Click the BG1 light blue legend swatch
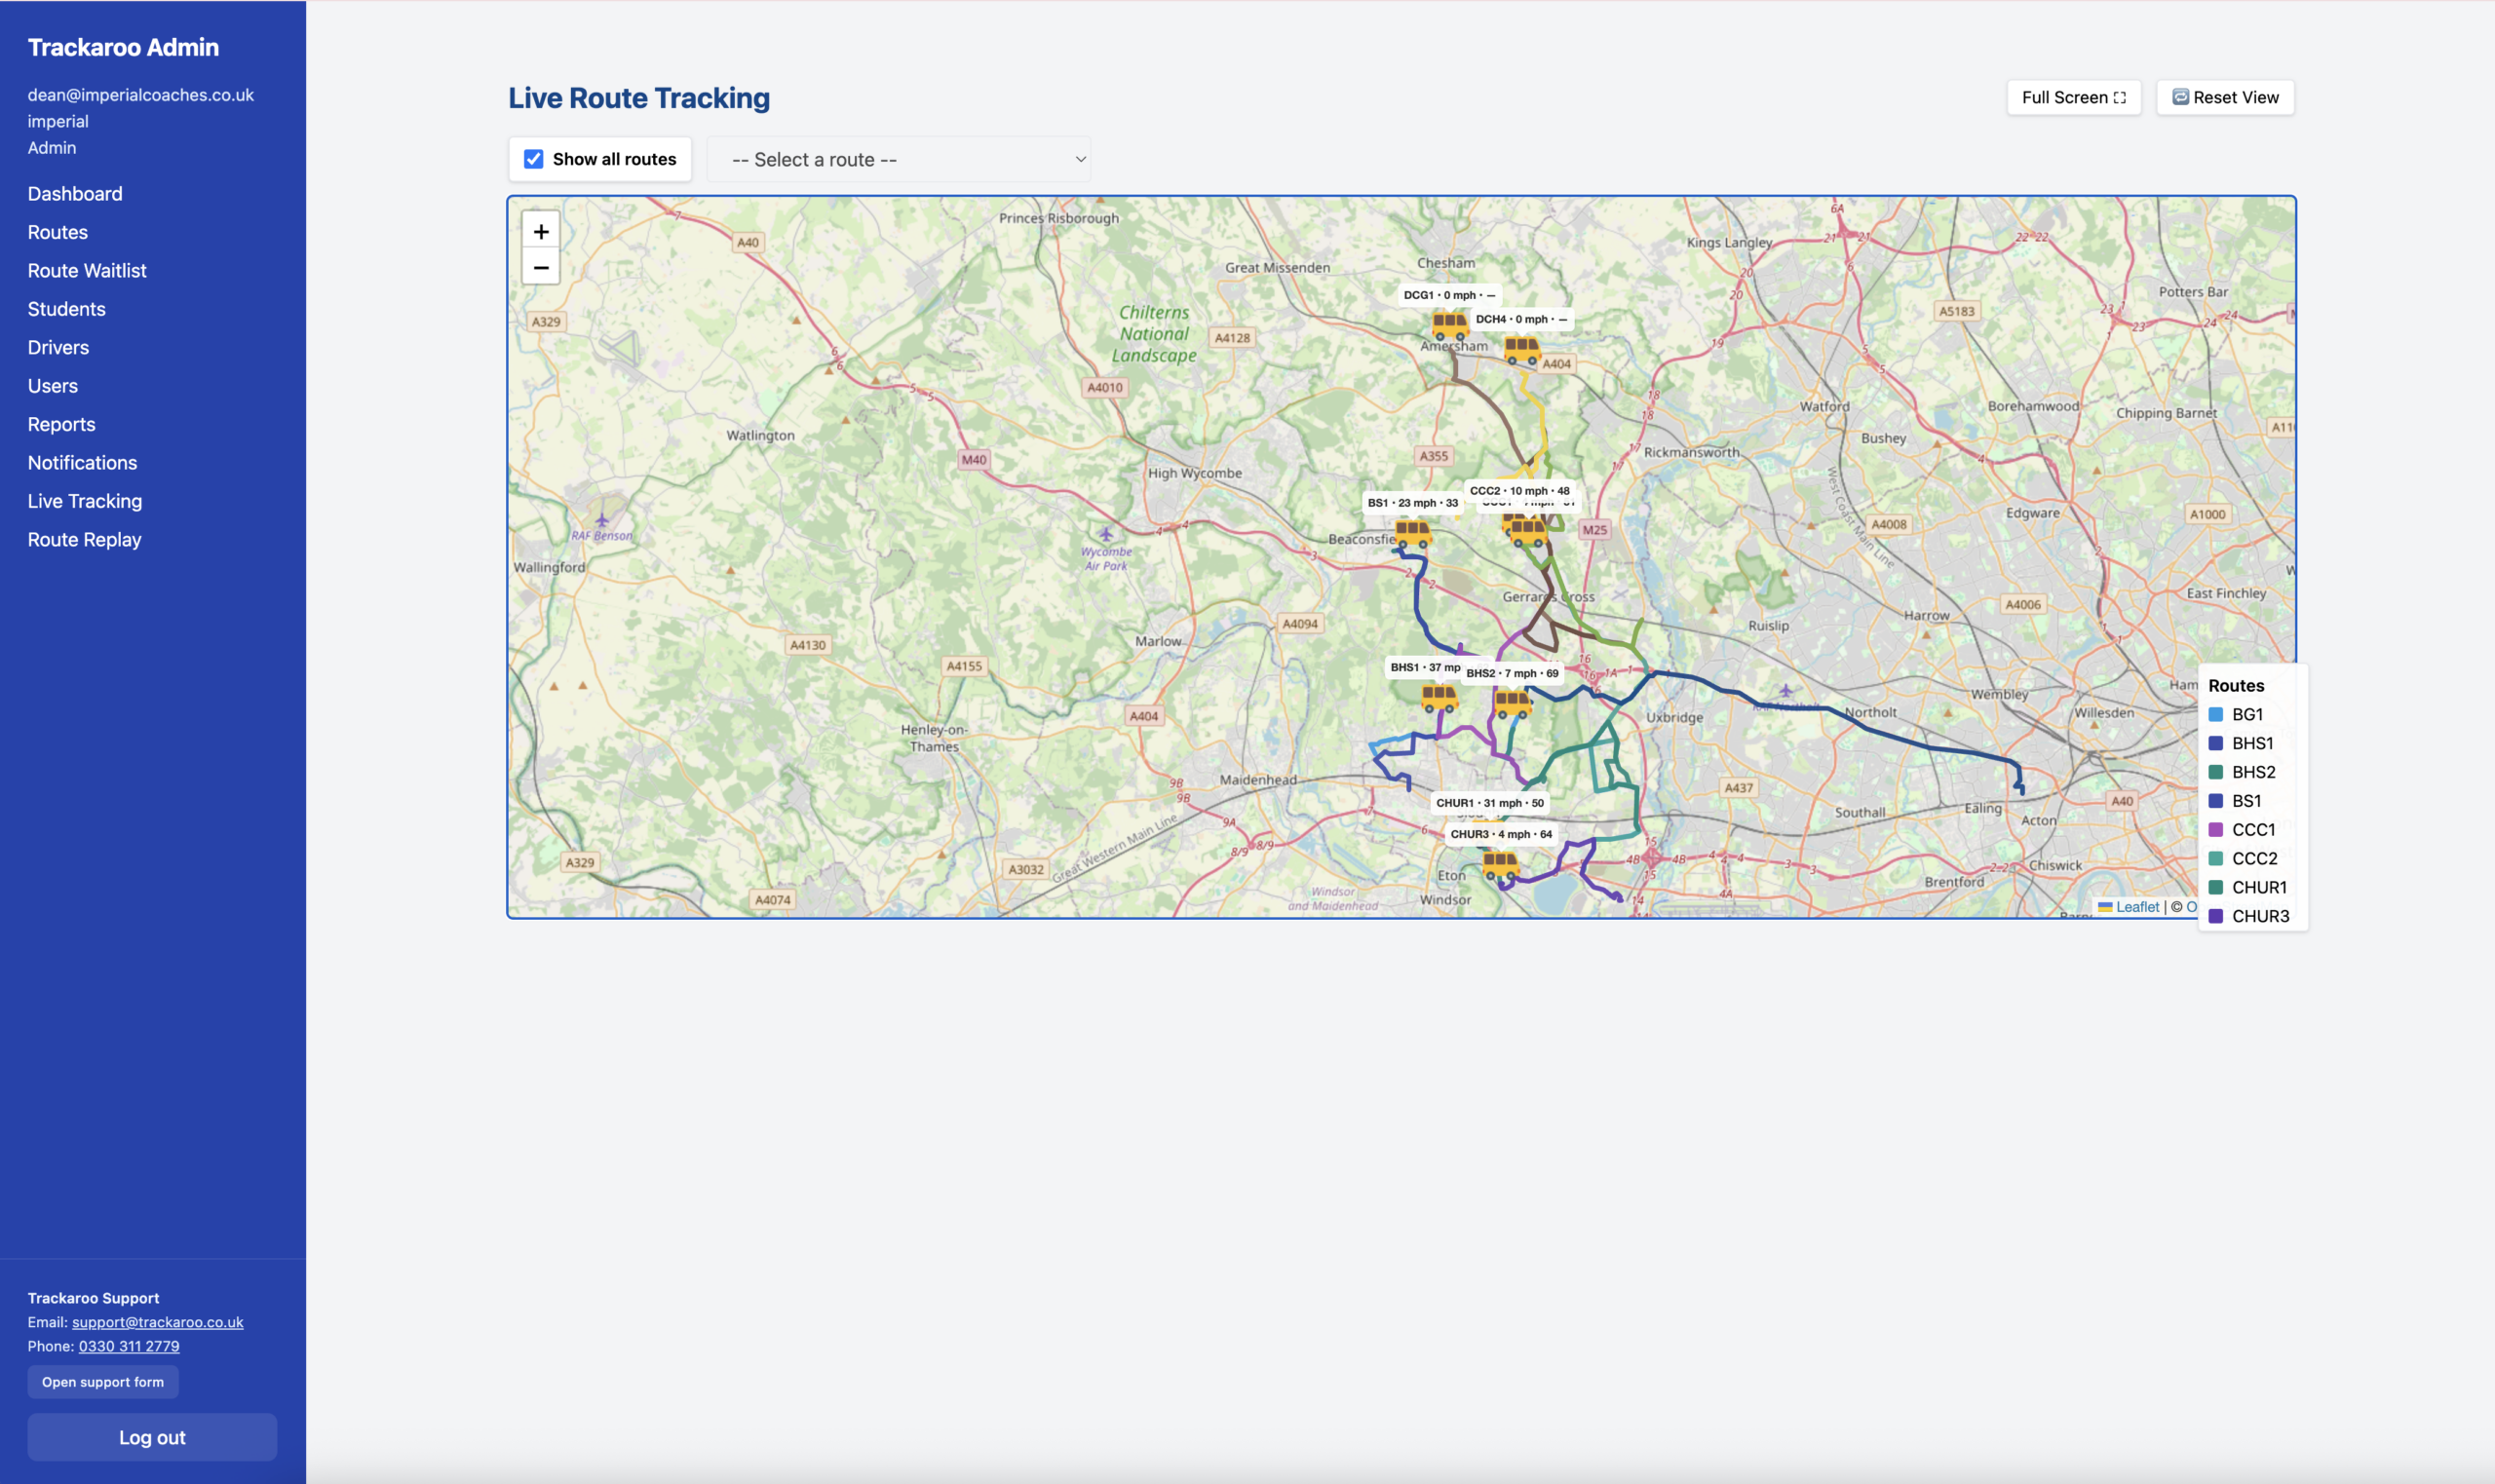The width and height of the screenshot is (2495, 1484). coord(2215,715)
